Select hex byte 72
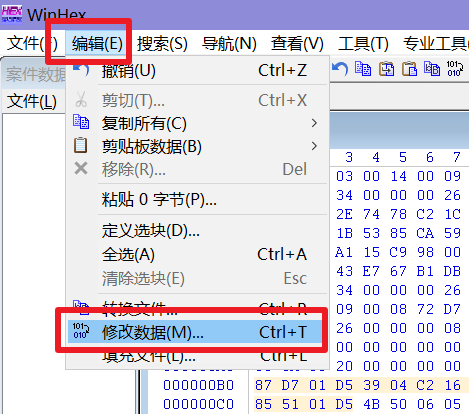Viewport: 469px width, 414px height. 425,309
